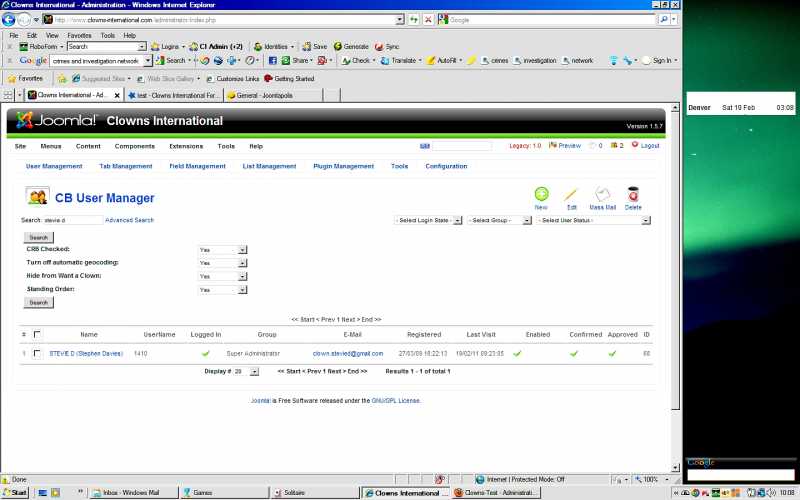Click Google toolbar Translate icon
This screenshot has height=500, width=800.
point(385,60)
